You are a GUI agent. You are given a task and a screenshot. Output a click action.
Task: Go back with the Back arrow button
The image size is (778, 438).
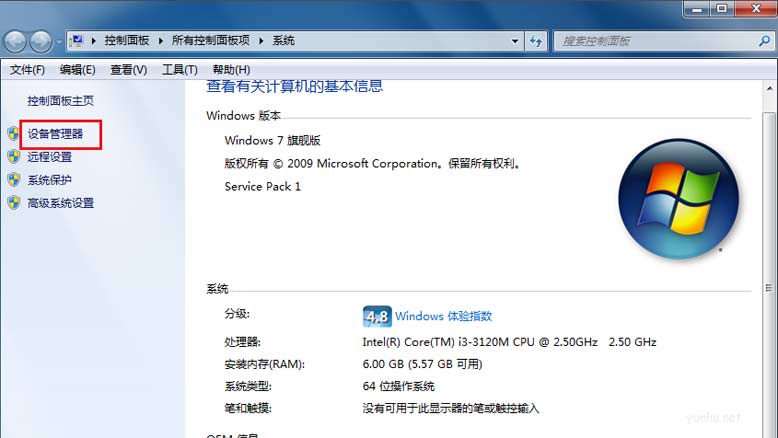tap(15, 42)
